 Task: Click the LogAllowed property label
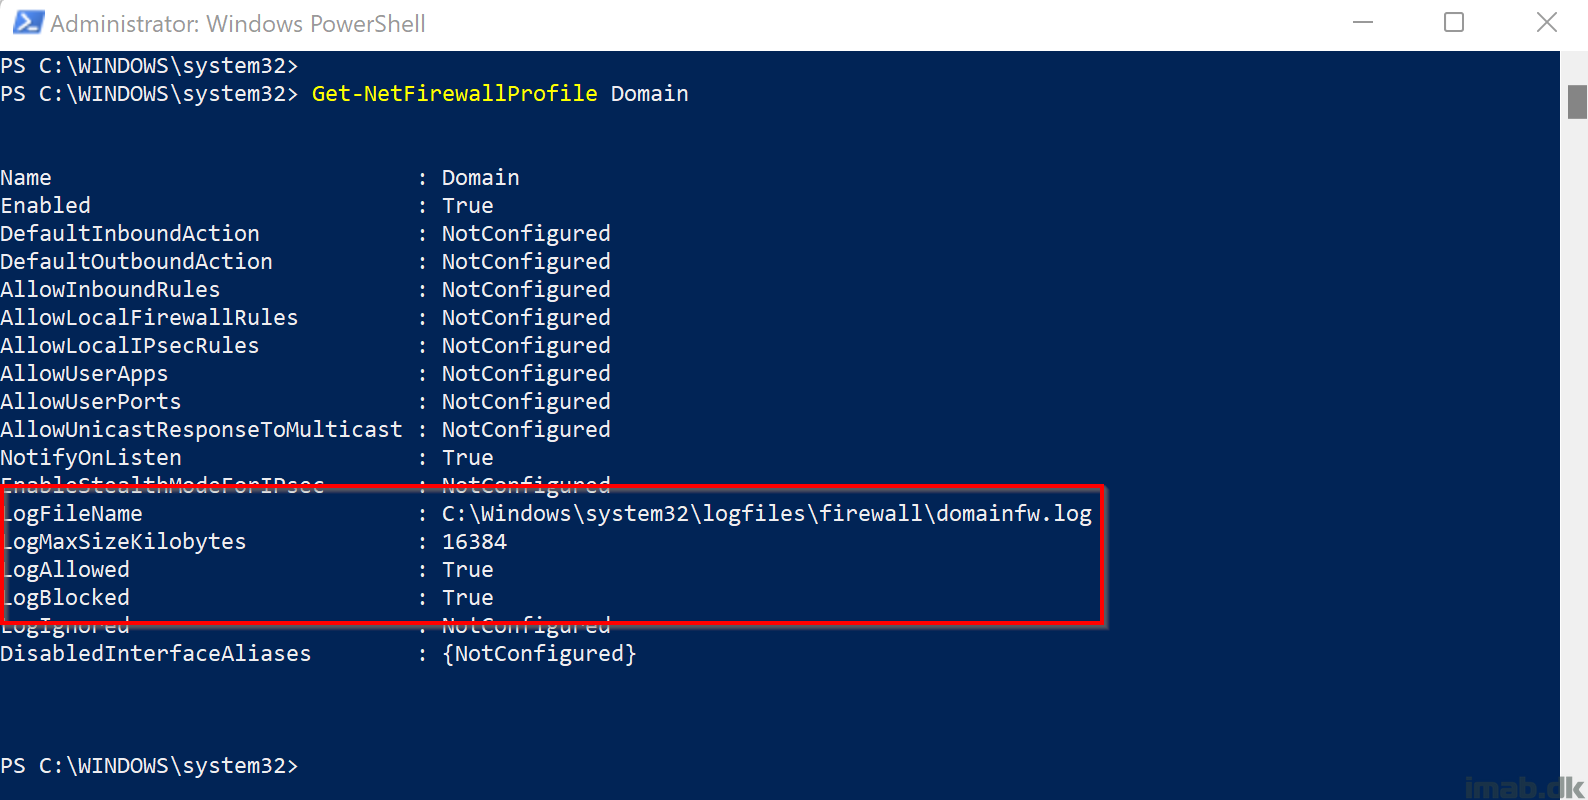coord(67,570)
